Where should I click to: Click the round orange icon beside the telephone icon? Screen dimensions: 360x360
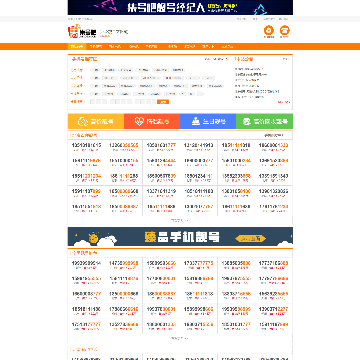coord(269,31)
